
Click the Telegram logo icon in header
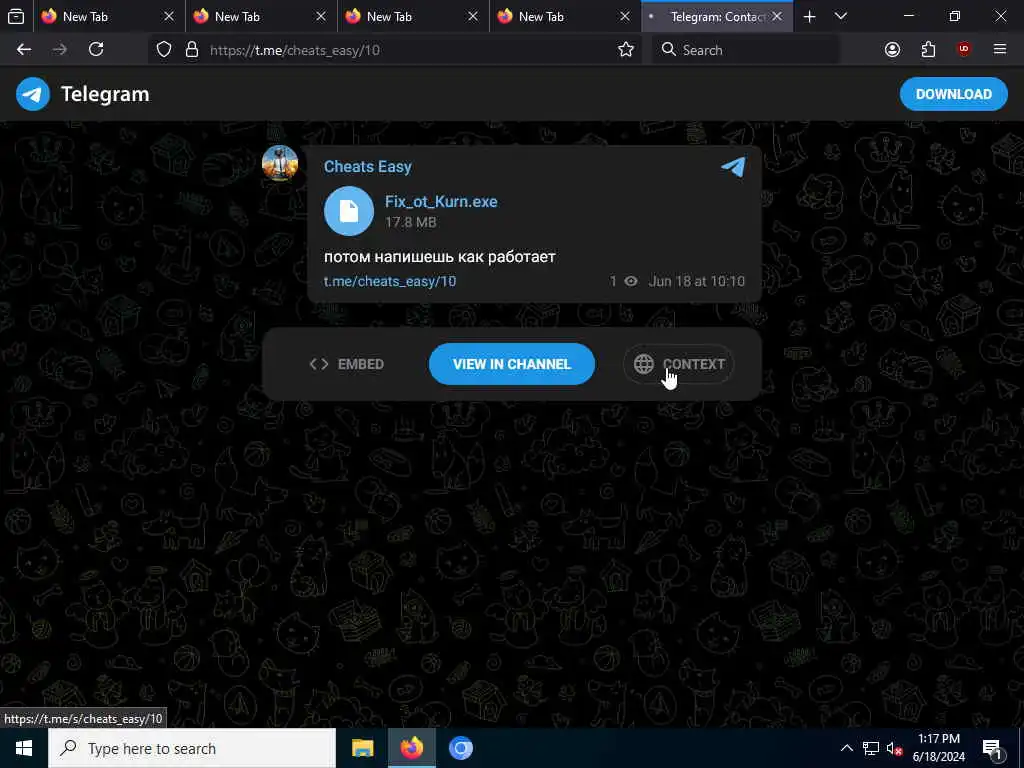(x=33, y=94)
